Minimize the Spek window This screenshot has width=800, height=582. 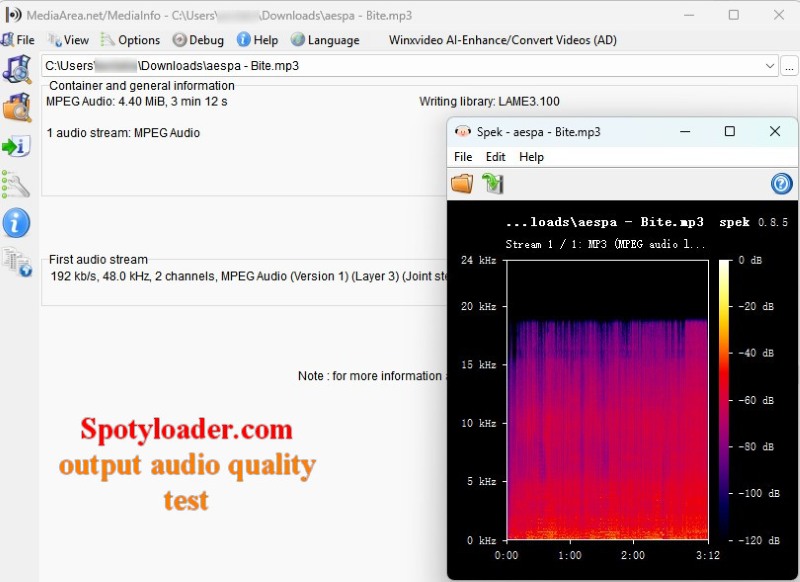tap(685, 132)
